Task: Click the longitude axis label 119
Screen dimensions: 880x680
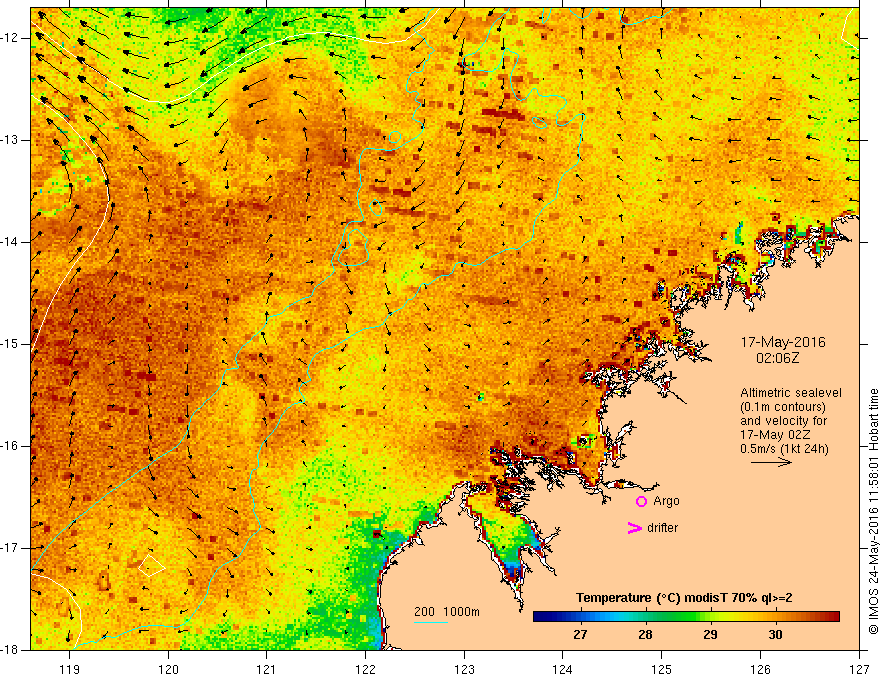Action: pos(70,669)
